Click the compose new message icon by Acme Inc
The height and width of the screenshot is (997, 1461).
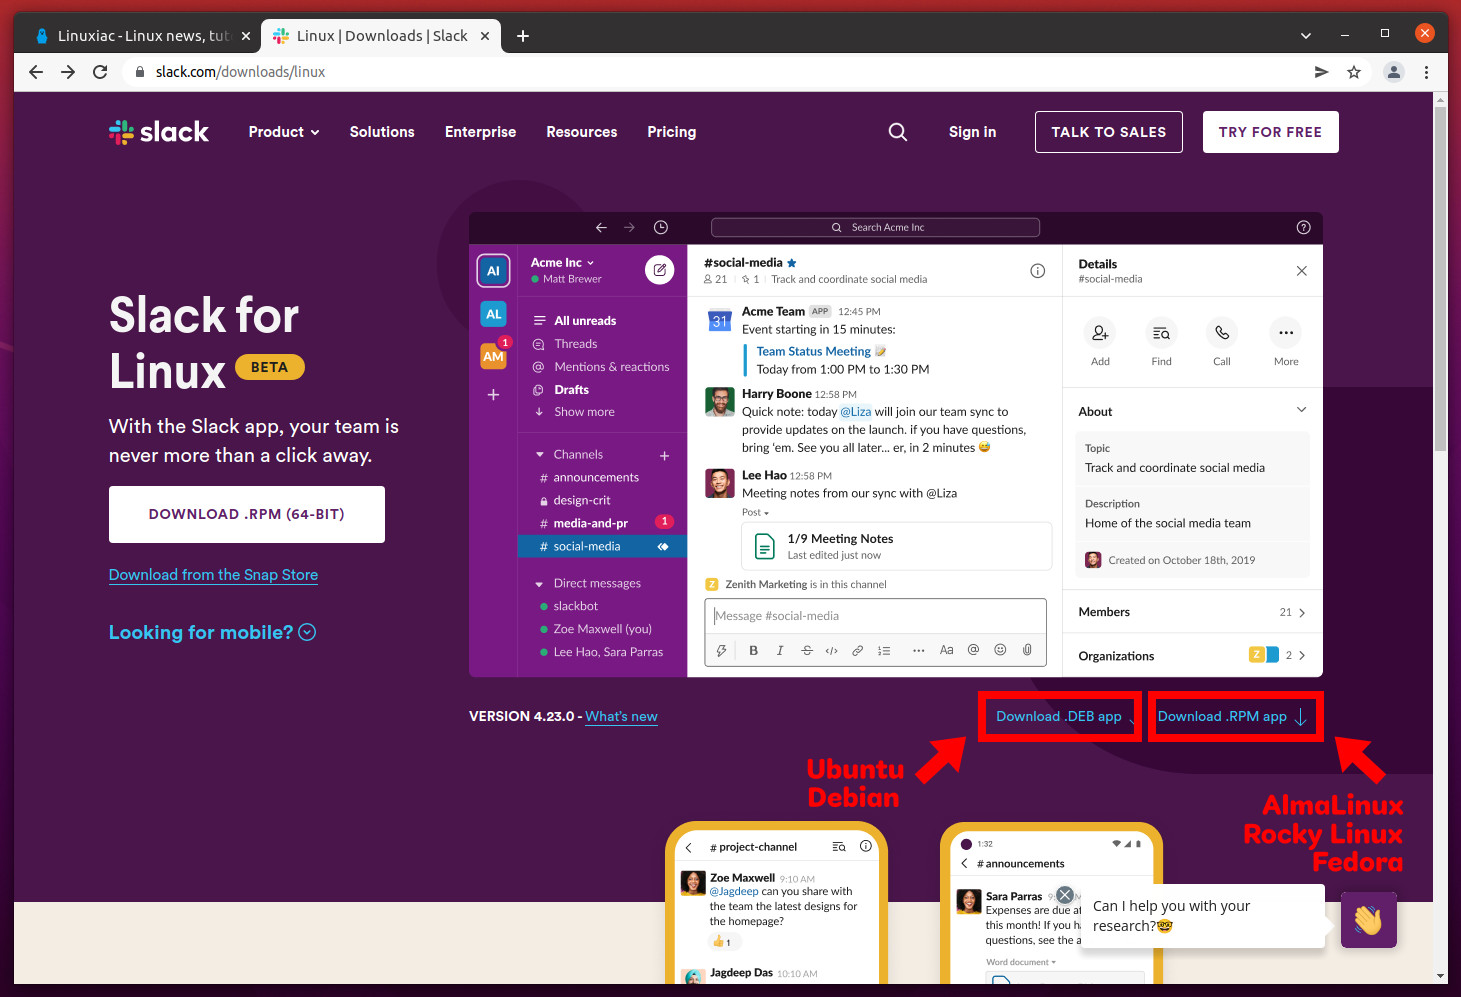tap(659, 269)
